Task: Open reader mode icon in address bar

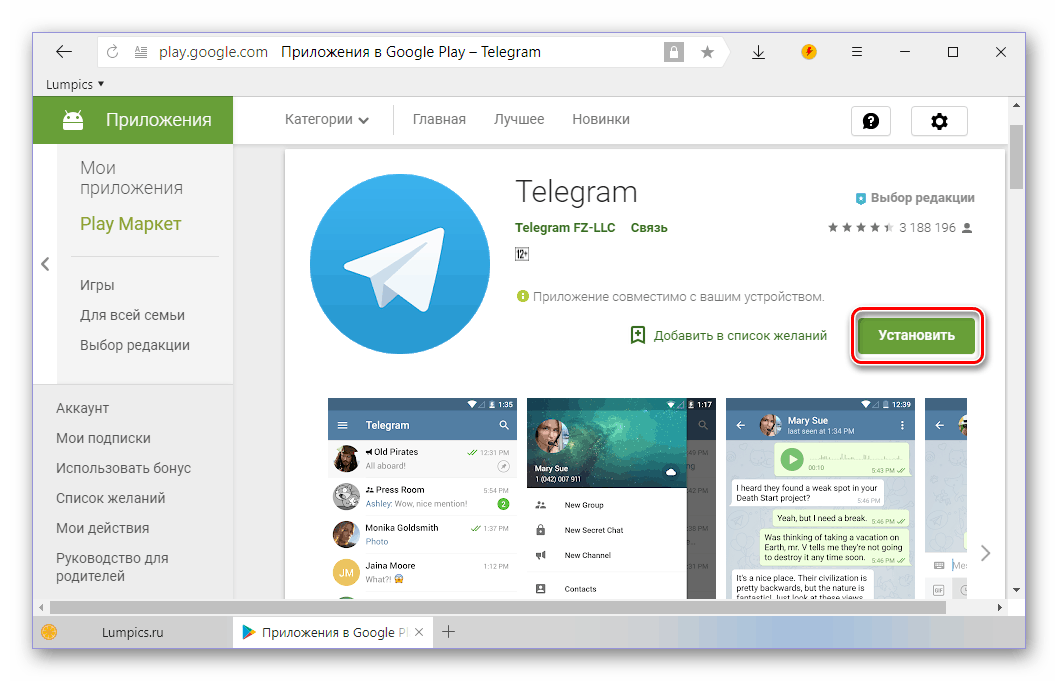Action: [140, 52]
